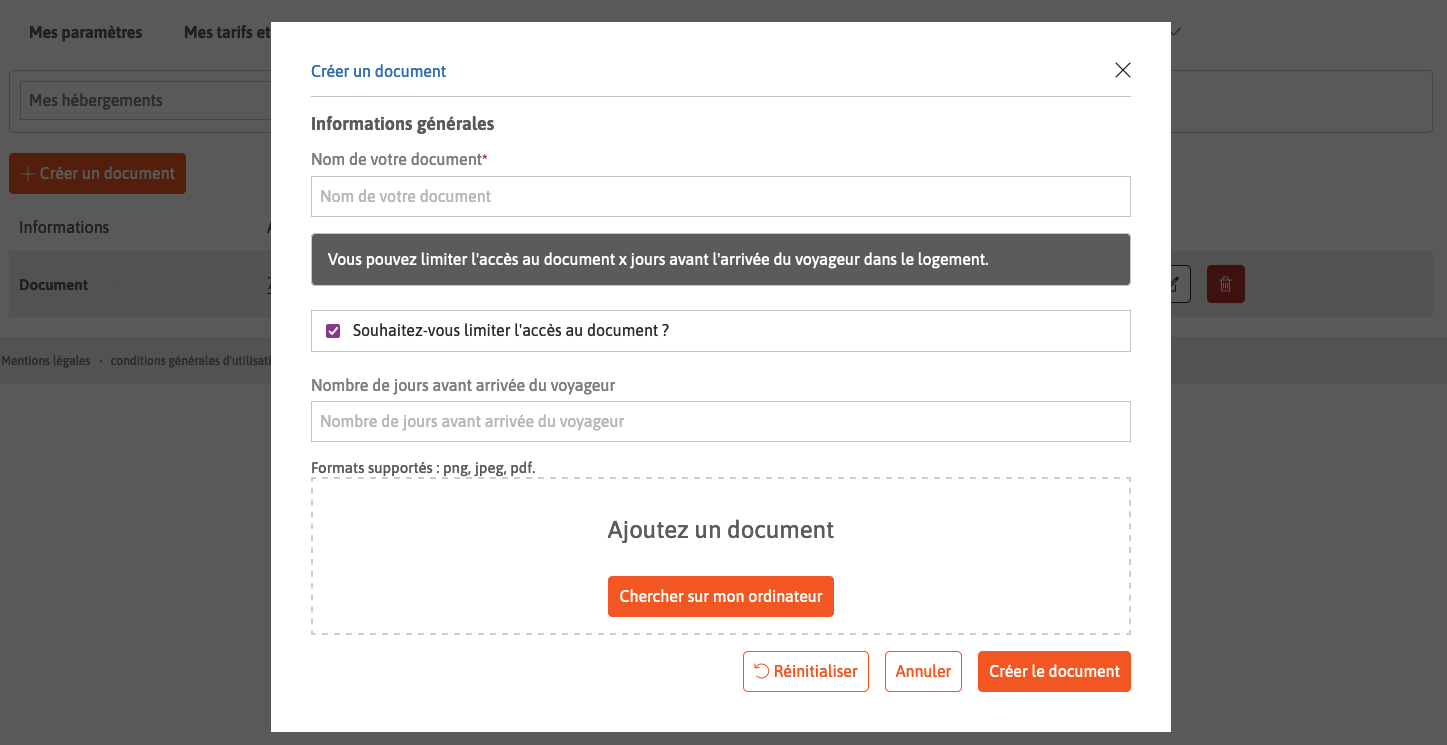Click the Document row label
Viewport: 1447px width, 745px height.
tap(54, 285)
